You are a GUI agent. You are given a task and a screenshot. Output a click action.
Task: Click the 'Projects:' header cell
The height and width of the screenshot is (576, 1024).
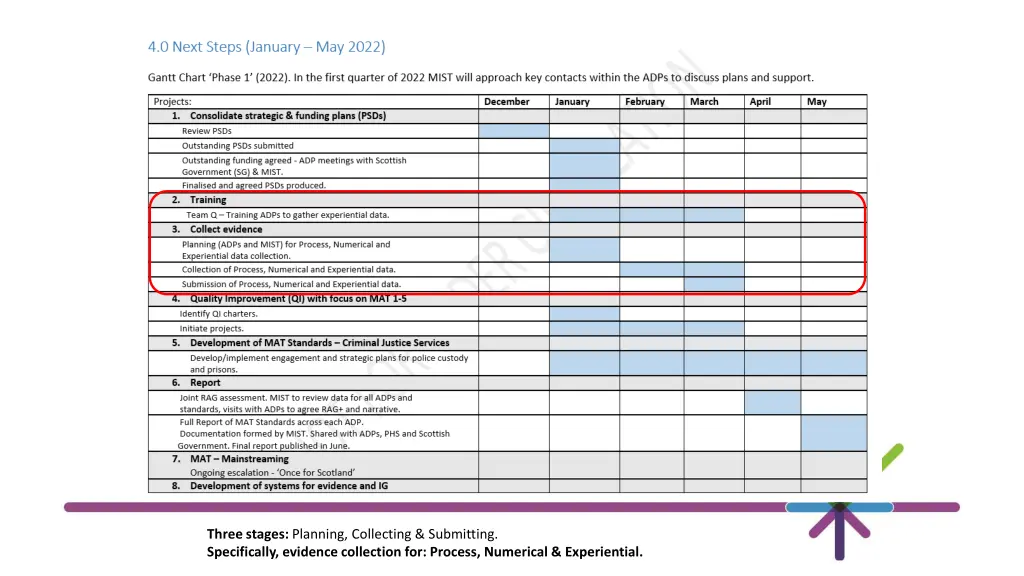tap(313, 102)
